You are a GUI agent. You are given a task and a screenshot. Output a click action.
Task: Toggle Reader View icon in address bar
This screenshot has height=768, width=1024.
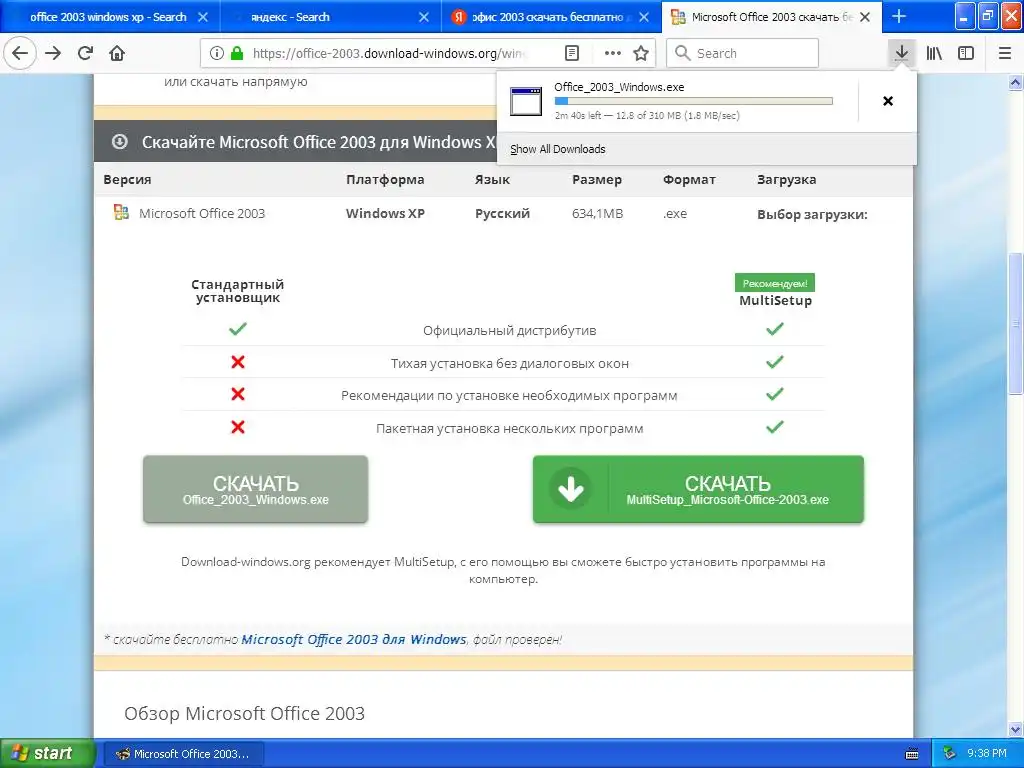572,53
